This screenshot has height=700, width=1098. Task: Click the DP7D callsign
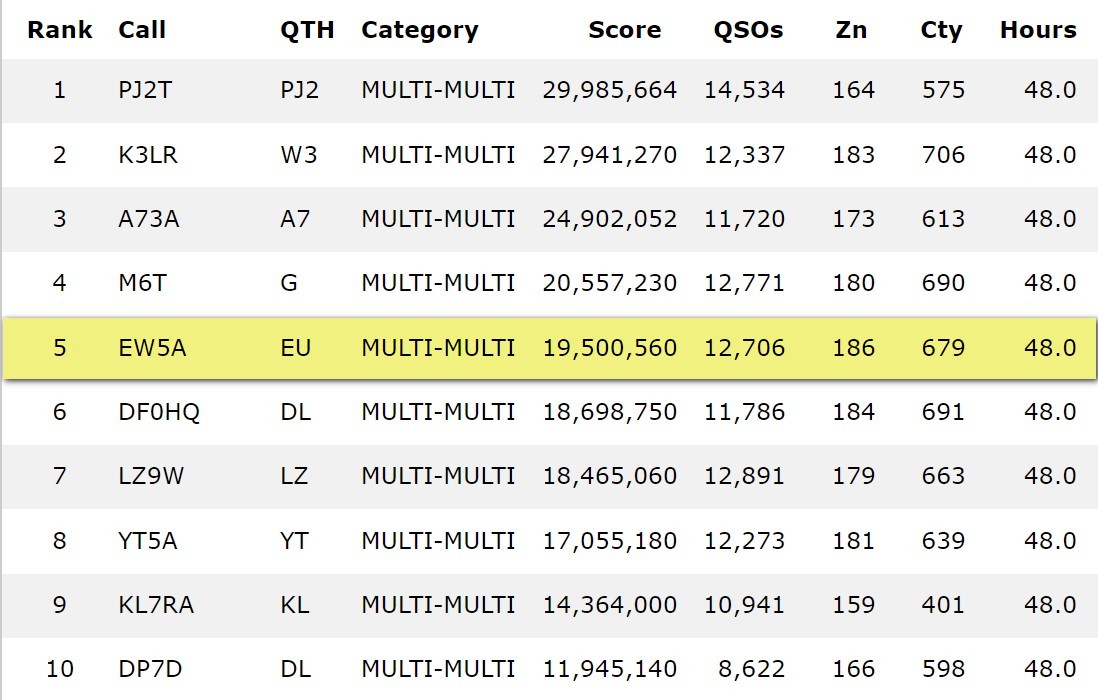pyautogui.click(x=148, y=669)
